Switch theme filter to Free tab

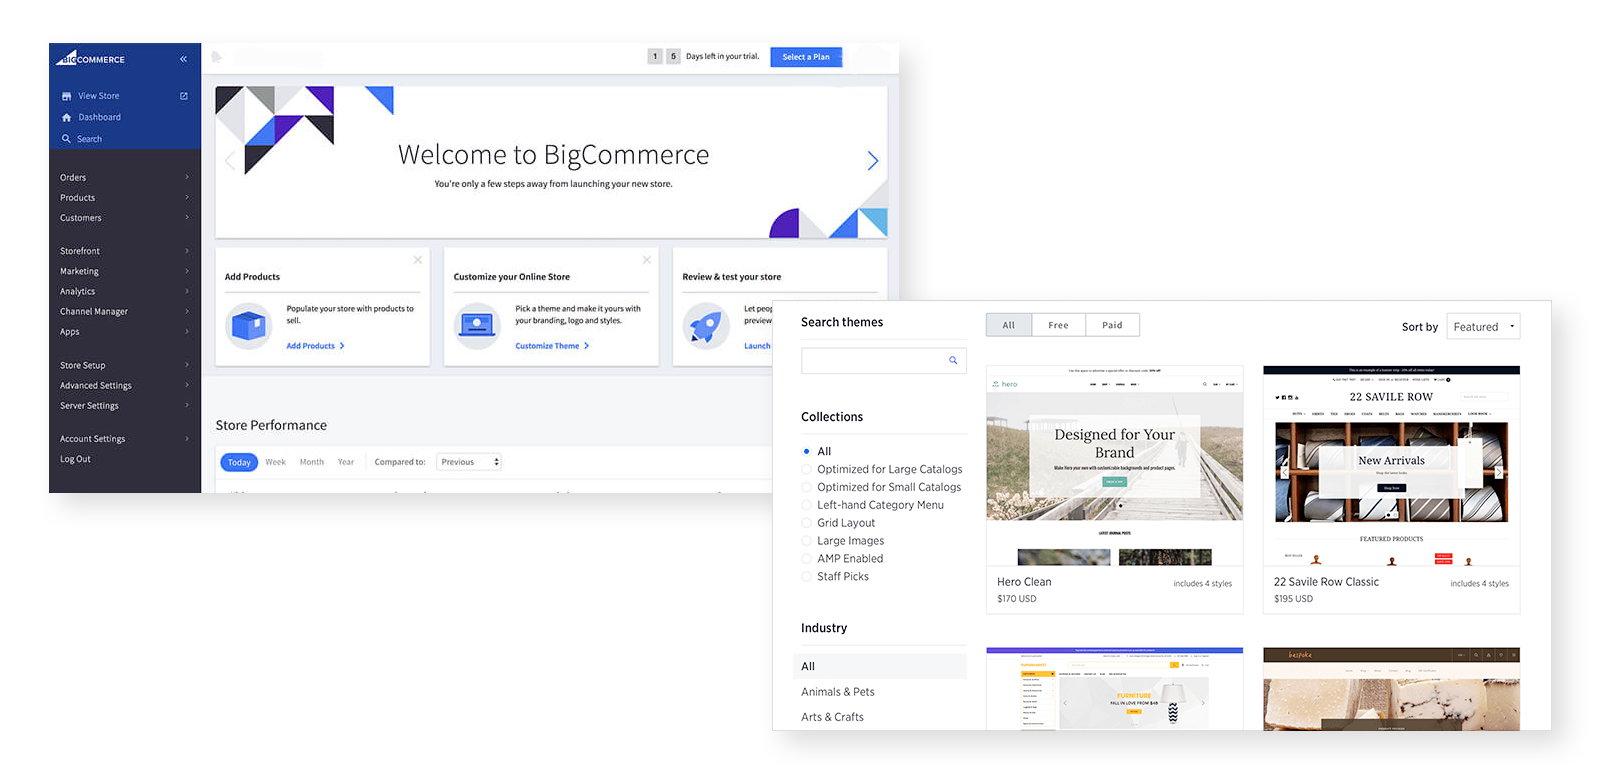(1058, 325)
